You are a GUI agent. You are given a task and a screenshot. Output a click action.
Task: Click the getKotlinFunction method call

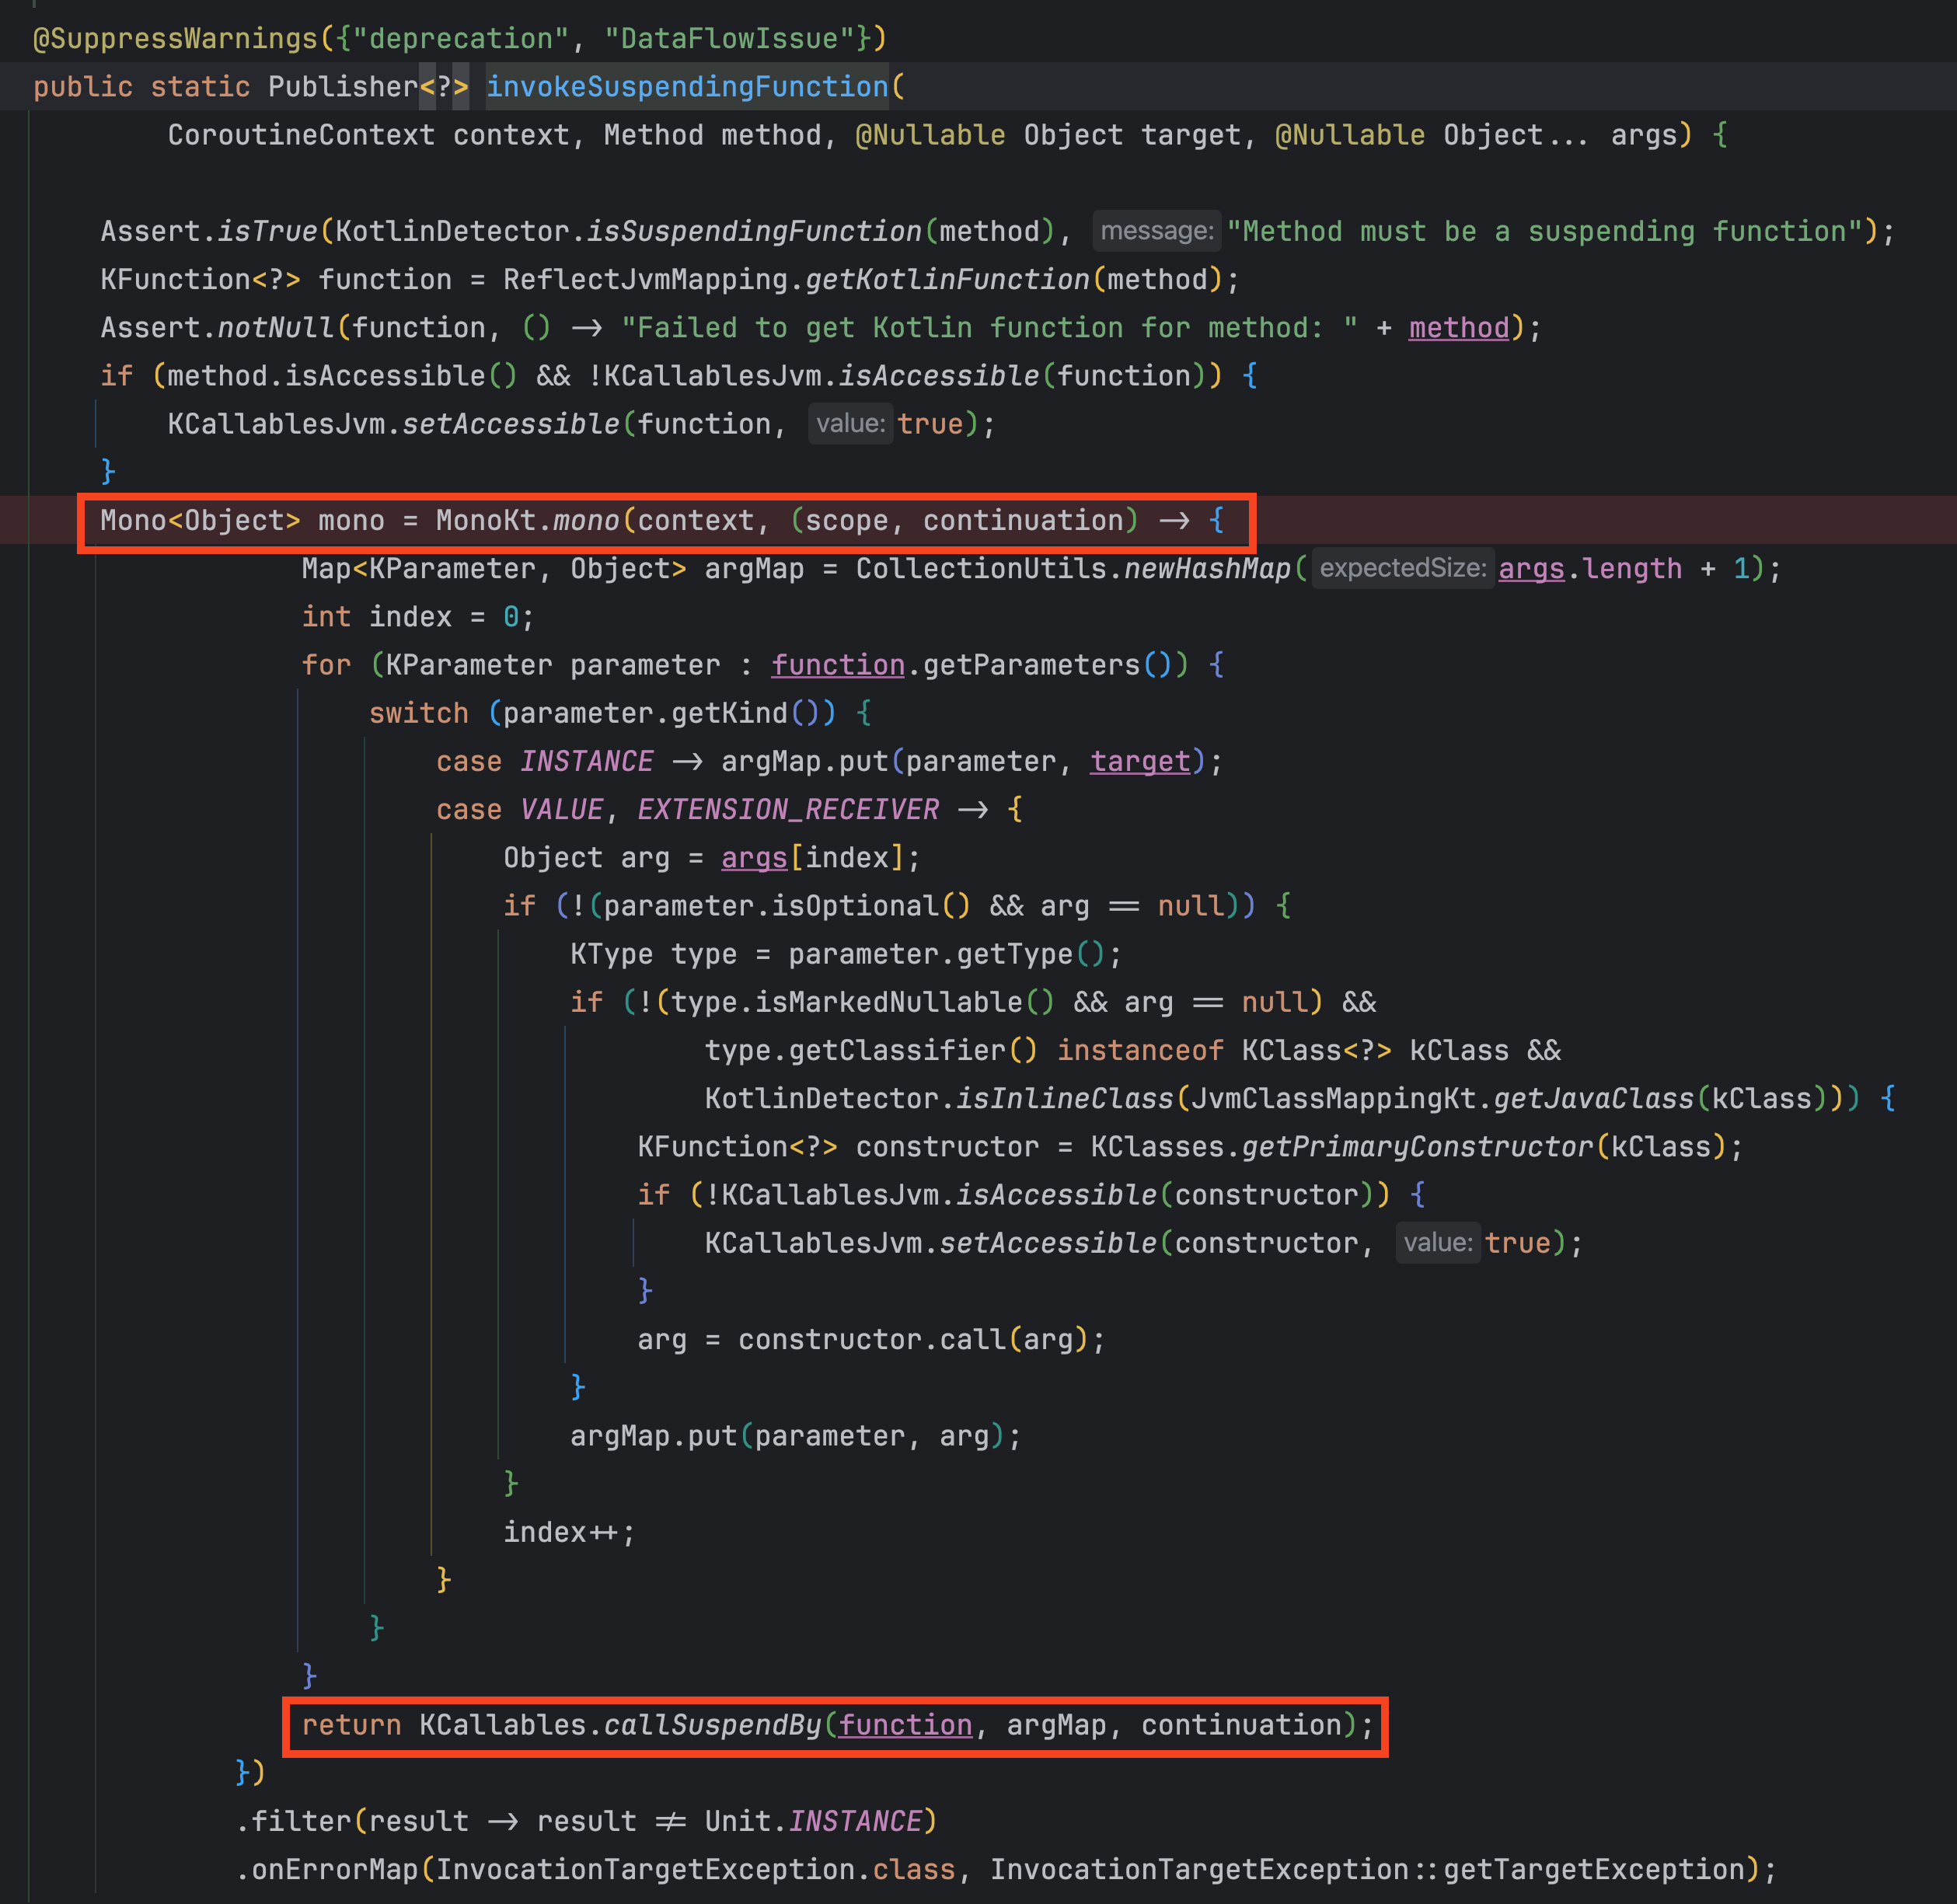point(947,280)
